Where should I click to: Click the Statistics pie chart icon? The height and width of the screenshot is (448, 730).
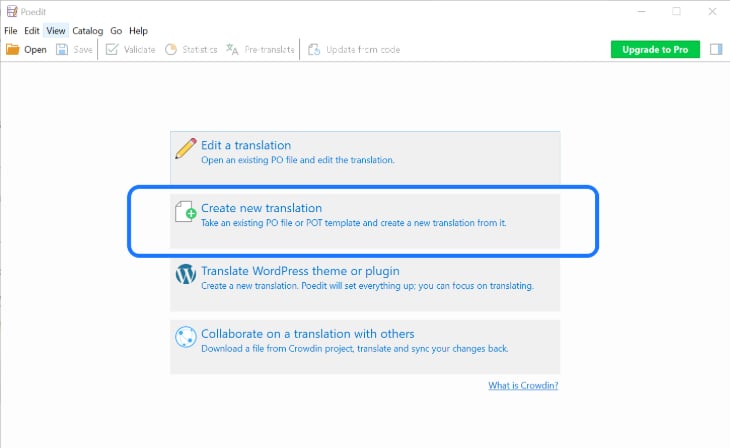(x=171, y=49)
